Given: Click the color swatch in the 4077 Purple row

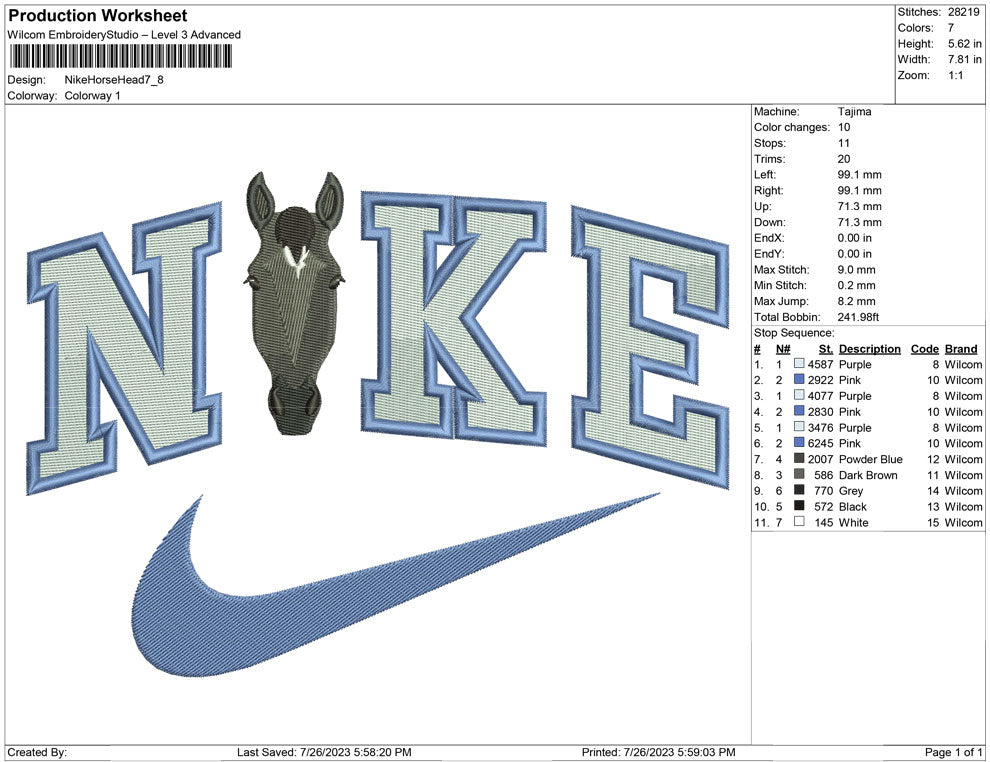Looking at the screenshot, I should 799,395.
